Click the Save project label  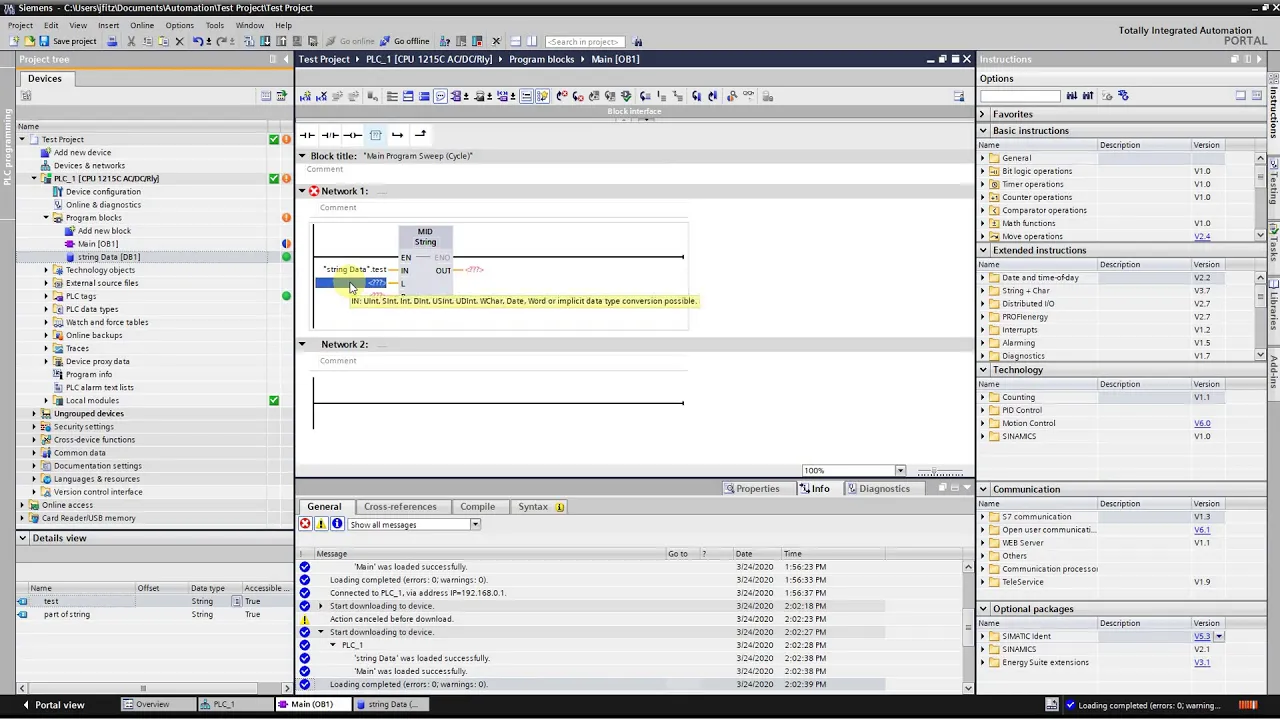pyautogui.click(x=74, y=41)
